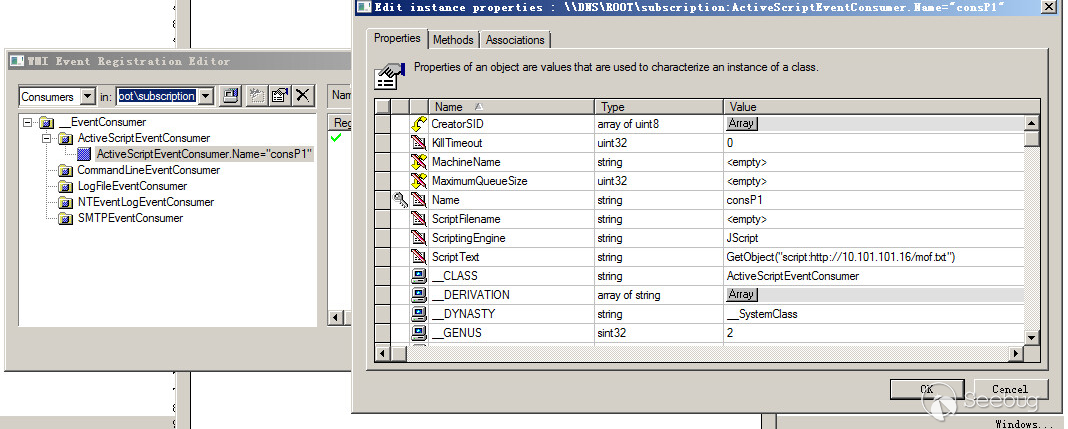This screenshot has width=1068, height=429.
Task: Click the __DERIVATION system property icon
Action: (x=419, y=295)
